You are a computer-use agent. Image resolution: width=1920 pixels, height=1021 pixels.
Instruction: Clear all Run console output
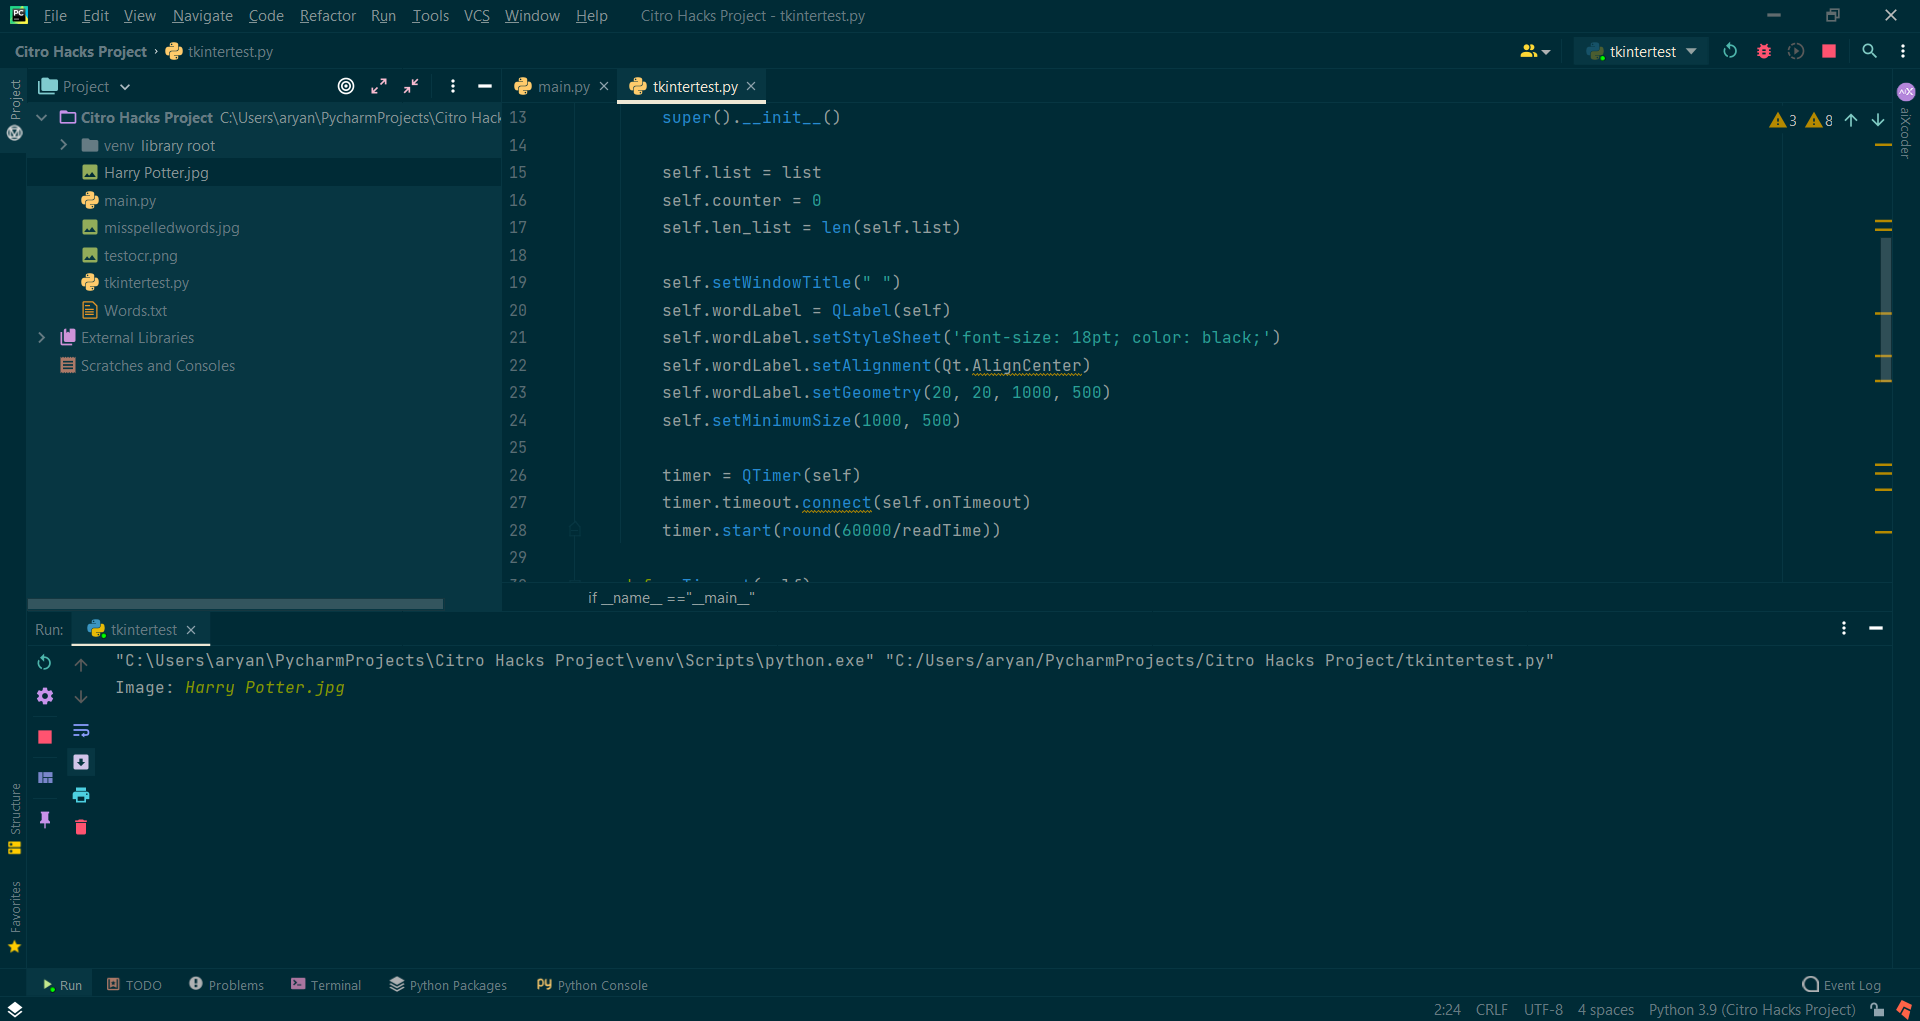click(x=81, y=827)
